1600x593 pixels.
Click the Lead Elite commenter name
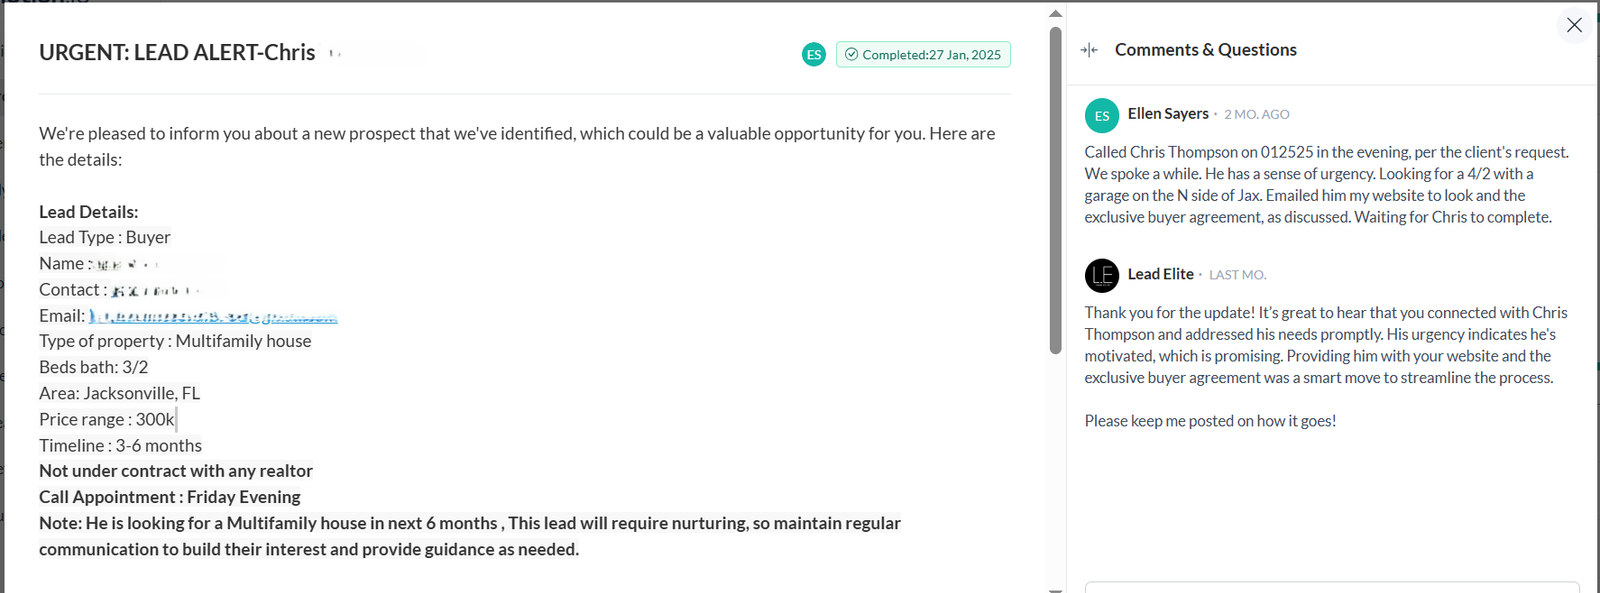tap(1161, 274)
